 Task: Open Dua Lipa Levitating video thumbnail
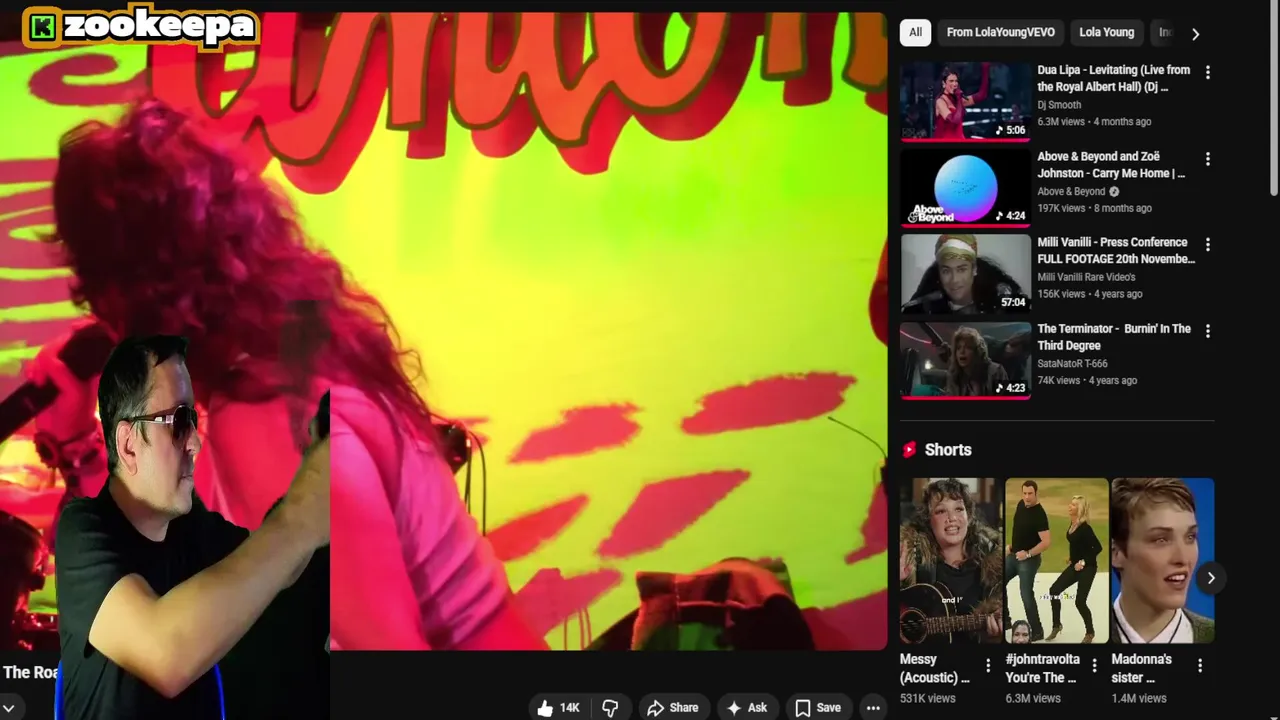coord(965,101)
